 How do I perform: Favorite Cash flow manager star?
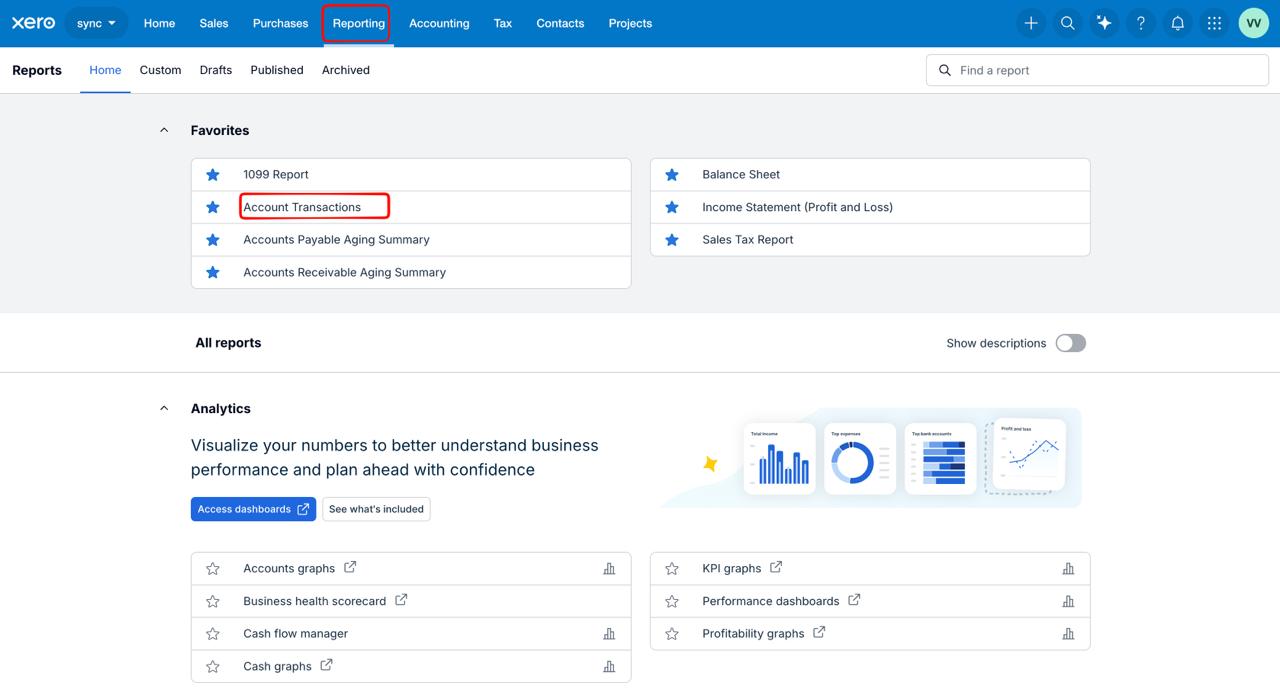pyautogui.click(x=213, y=634)
